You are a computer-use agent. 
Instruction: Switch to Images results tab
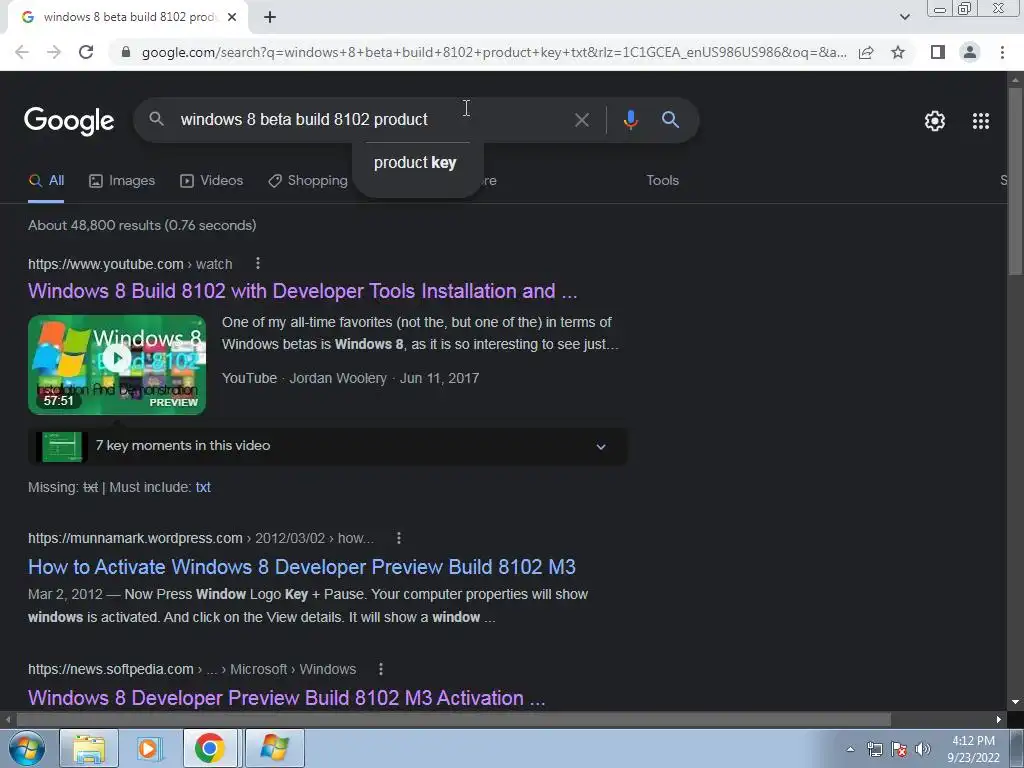[x=122, y=181]
